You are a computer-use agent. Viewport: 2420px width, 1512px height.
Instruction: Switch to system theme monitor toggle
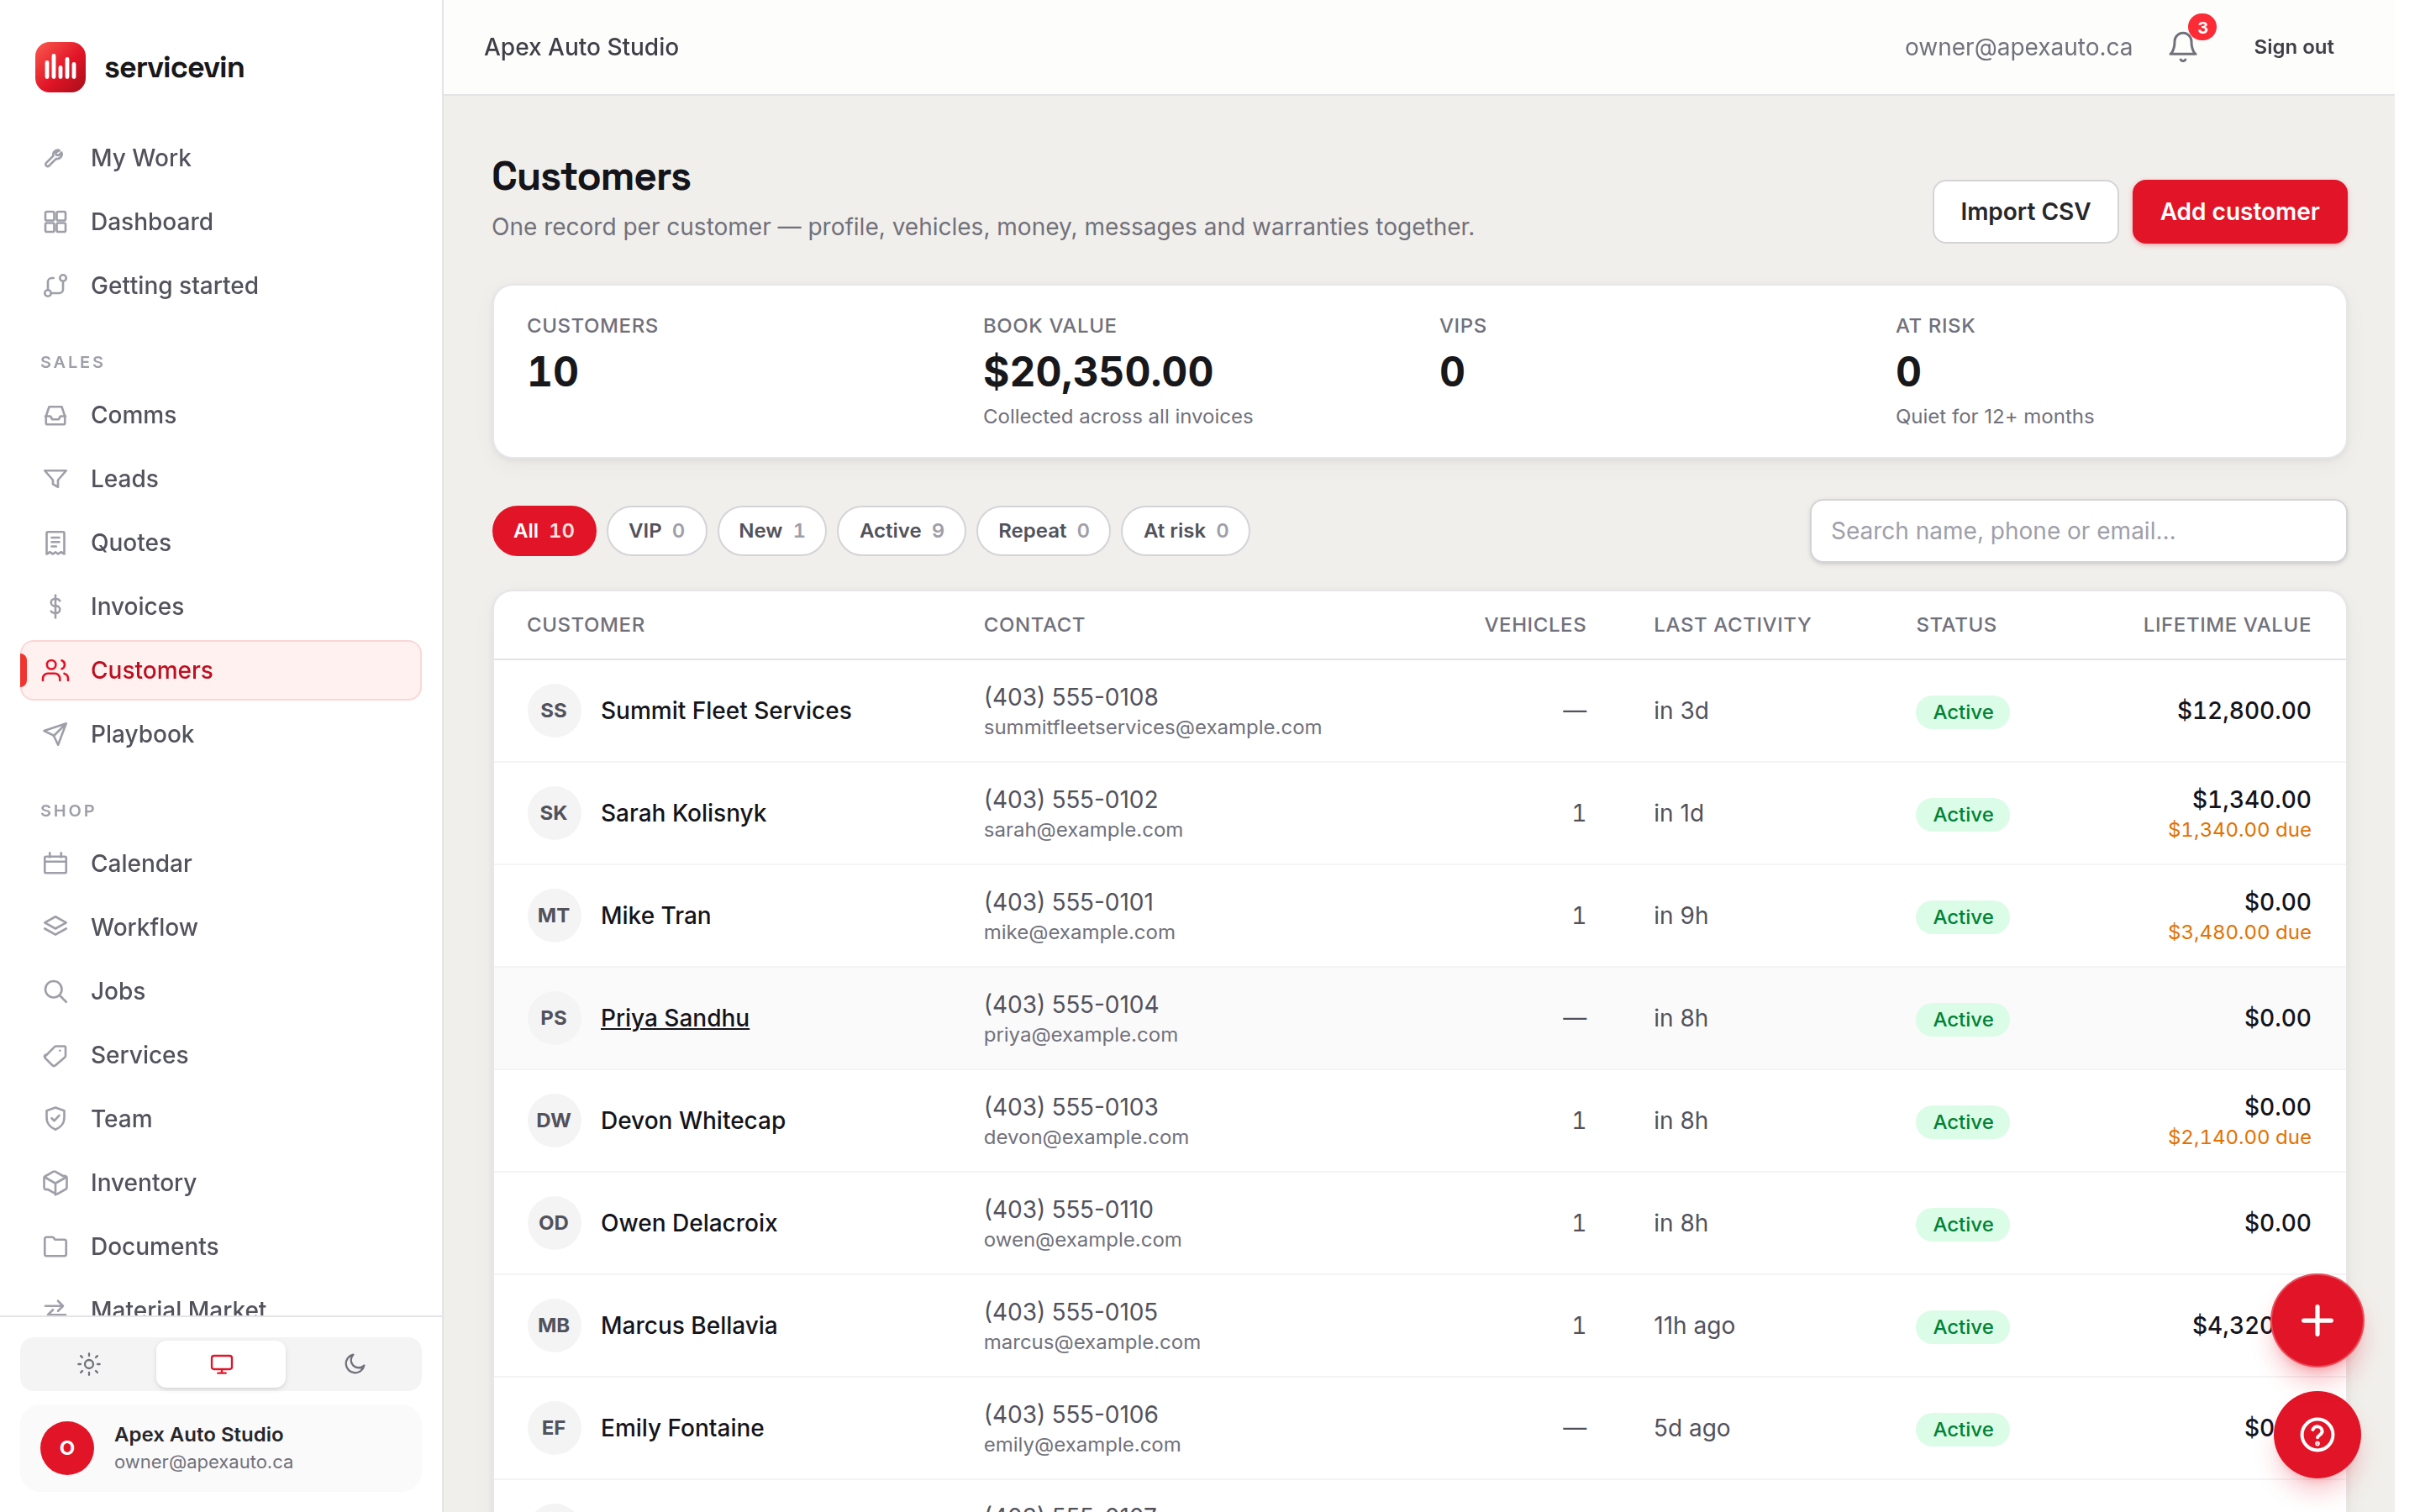point(221,1364)
